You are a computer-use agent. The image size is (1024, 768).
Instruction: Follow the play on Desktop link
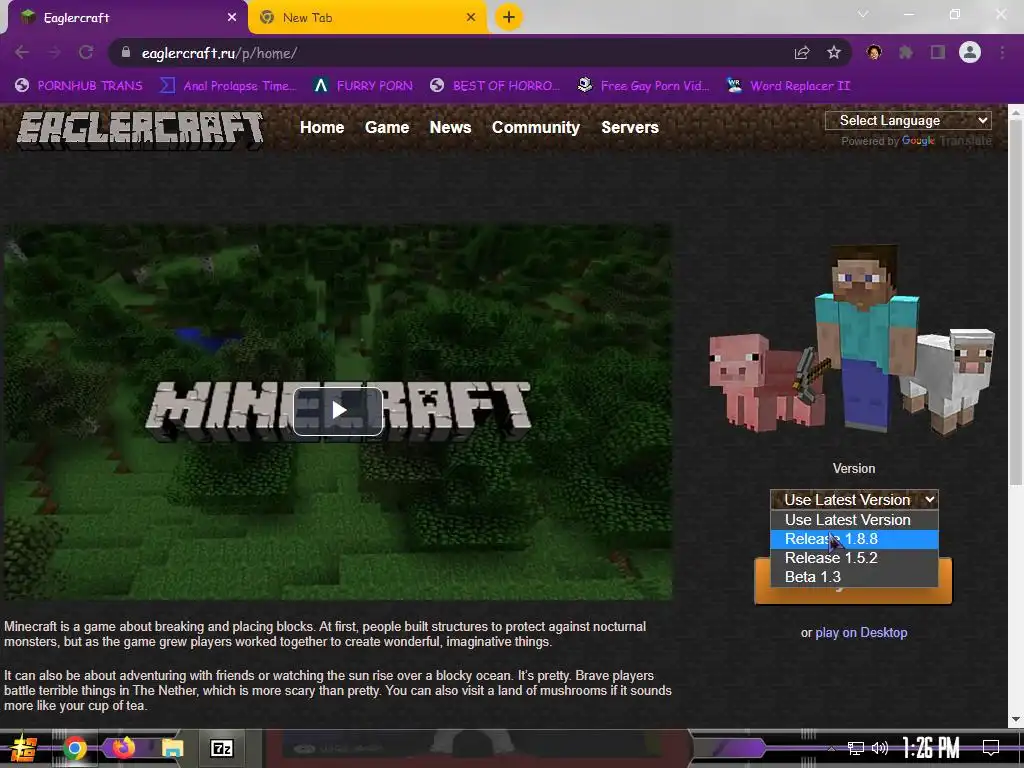click(x=861, y=632)
